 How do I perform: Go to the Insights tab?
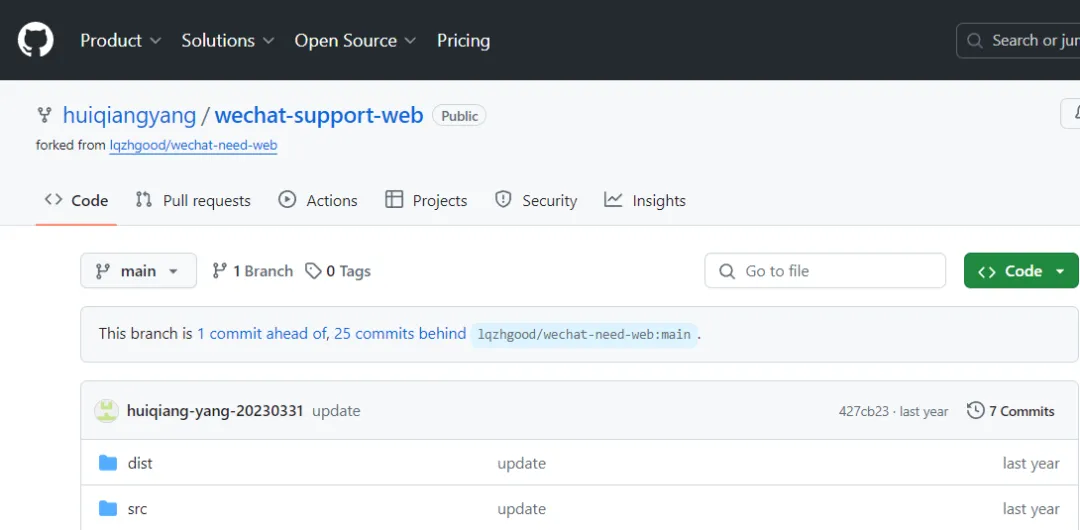coord(645,200)
